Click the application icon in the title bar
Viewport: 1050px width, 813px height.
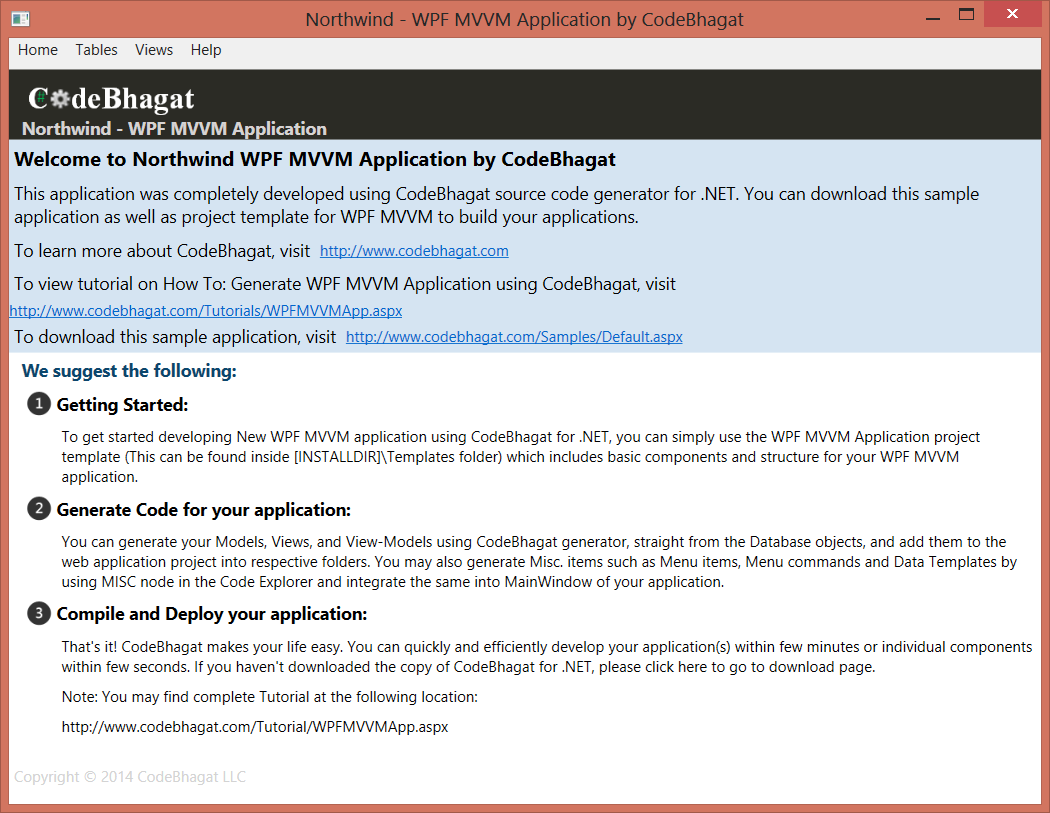click(20, 19)
